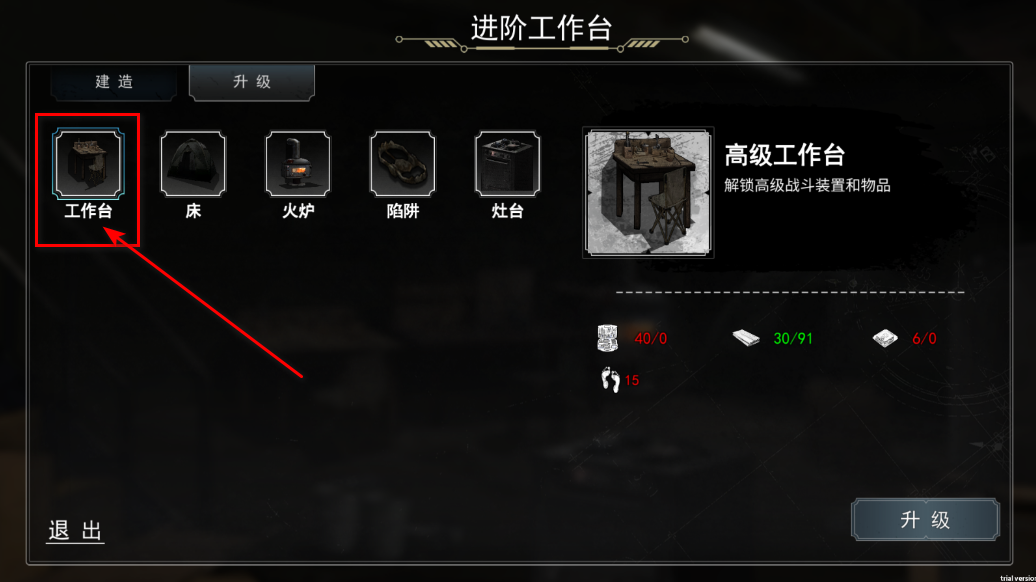Image resolution: width=1036 pixels, height=582 pixels.
Task: Click the 40/0 wood requirement counter
Action: [x=651, y=338]
